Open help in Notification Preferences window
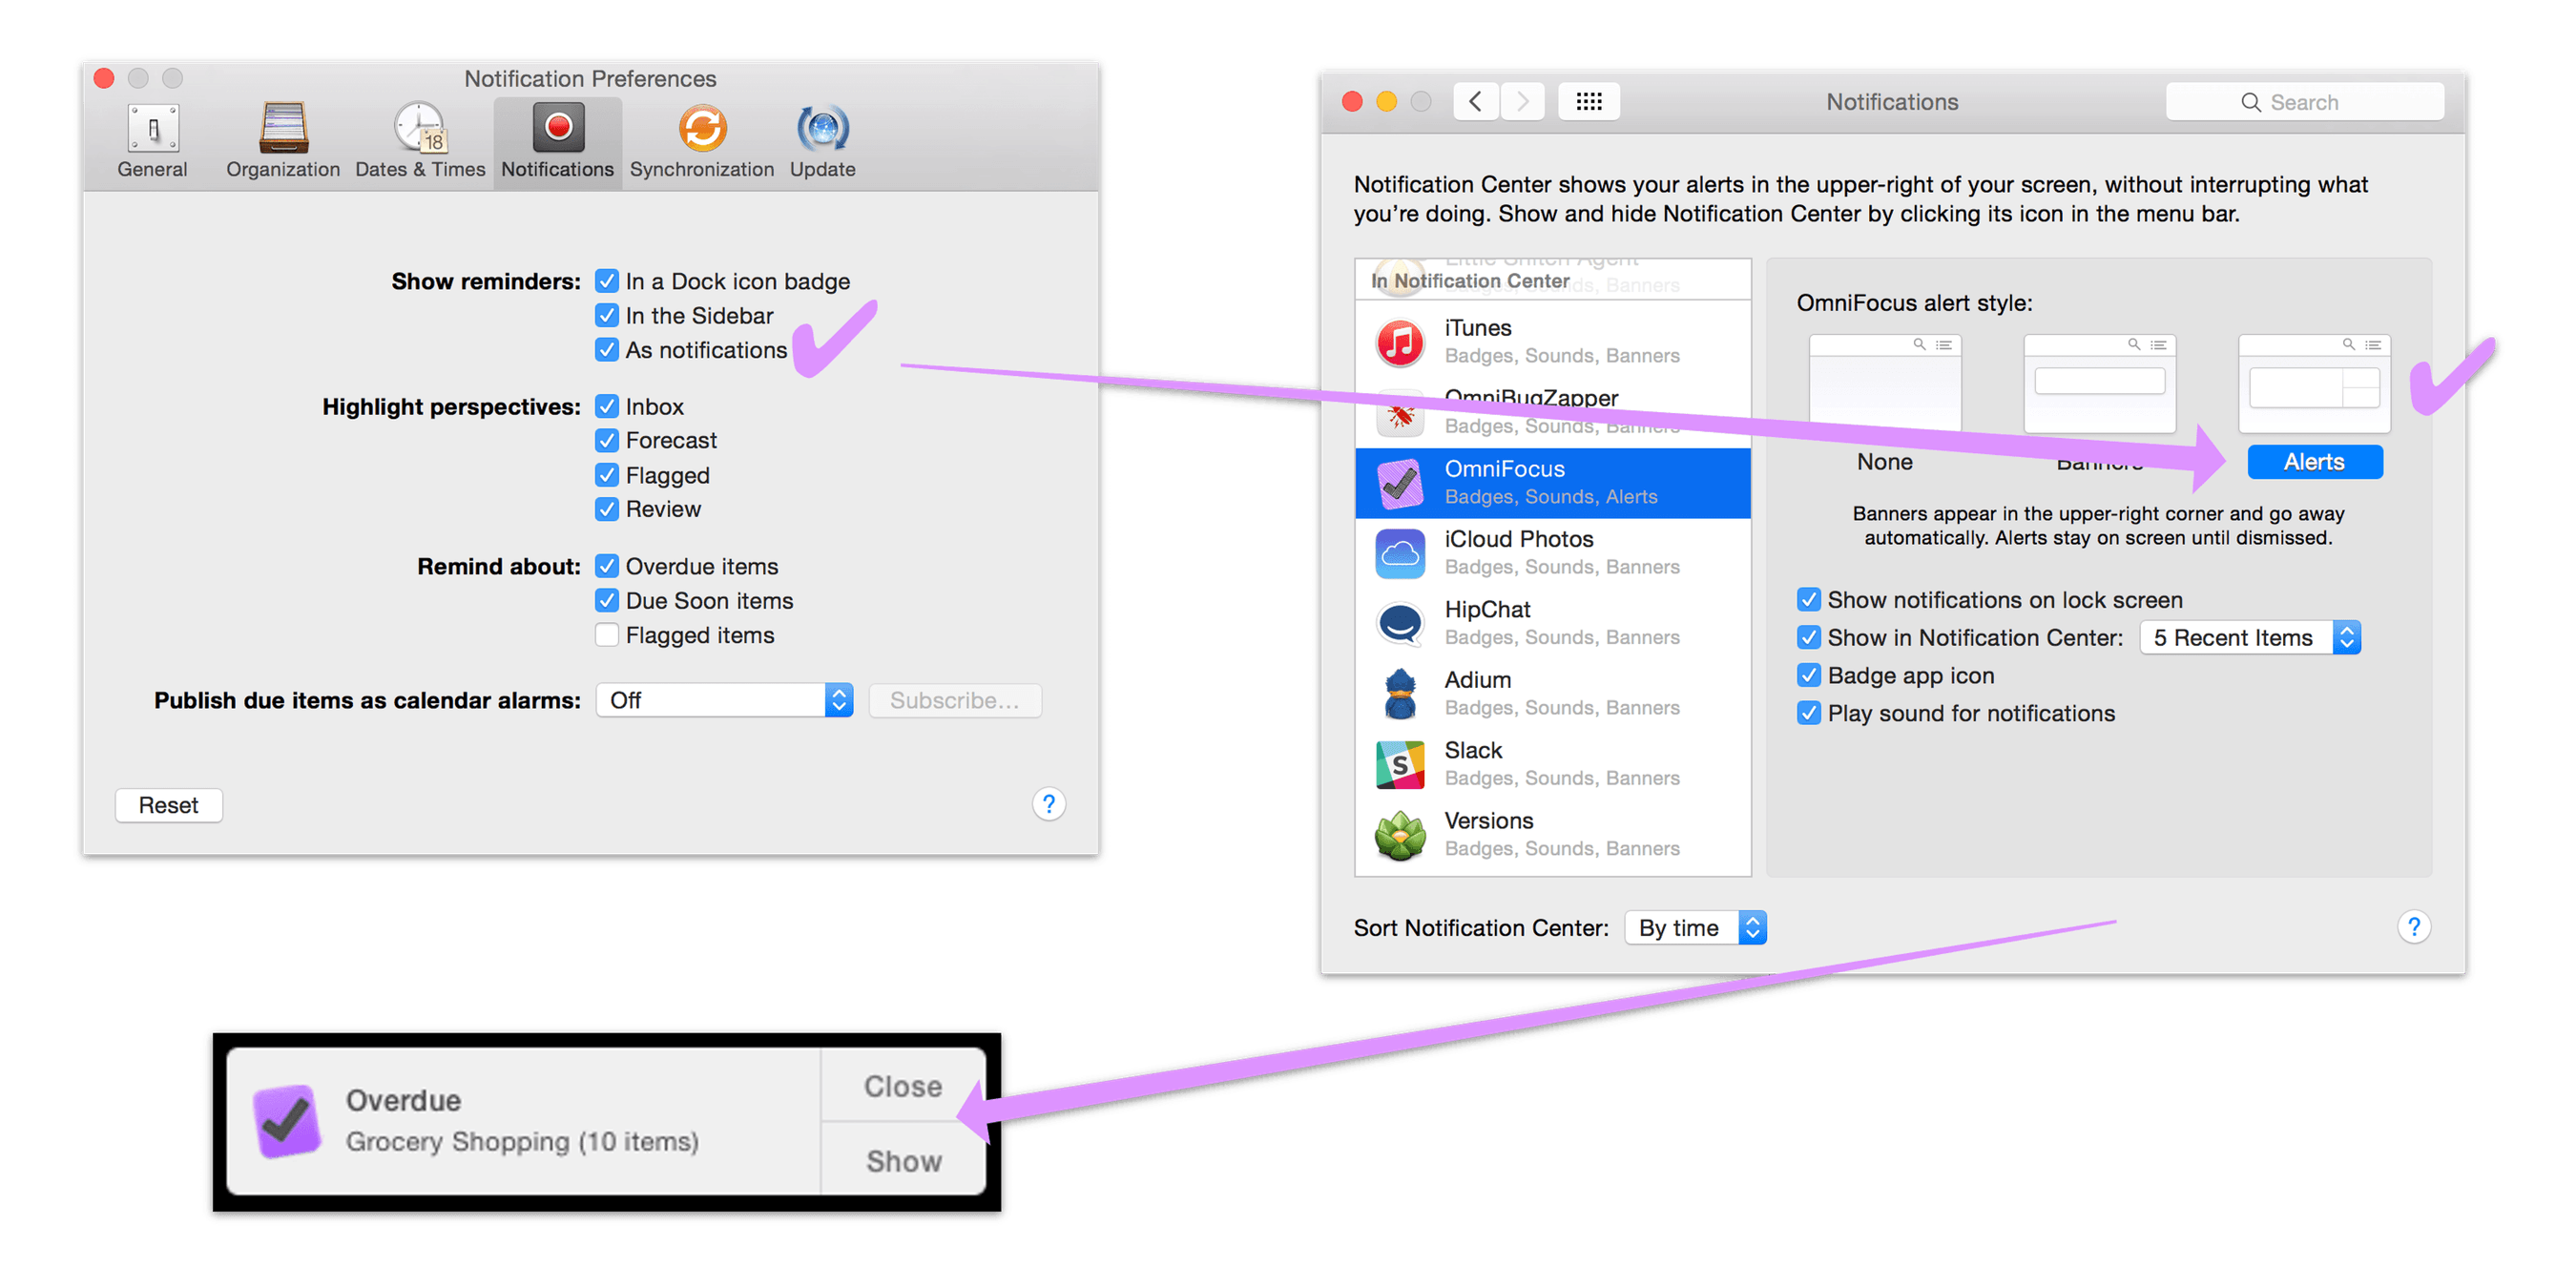Viewport: 2576px width, 1288px height. coord(1048,804)
